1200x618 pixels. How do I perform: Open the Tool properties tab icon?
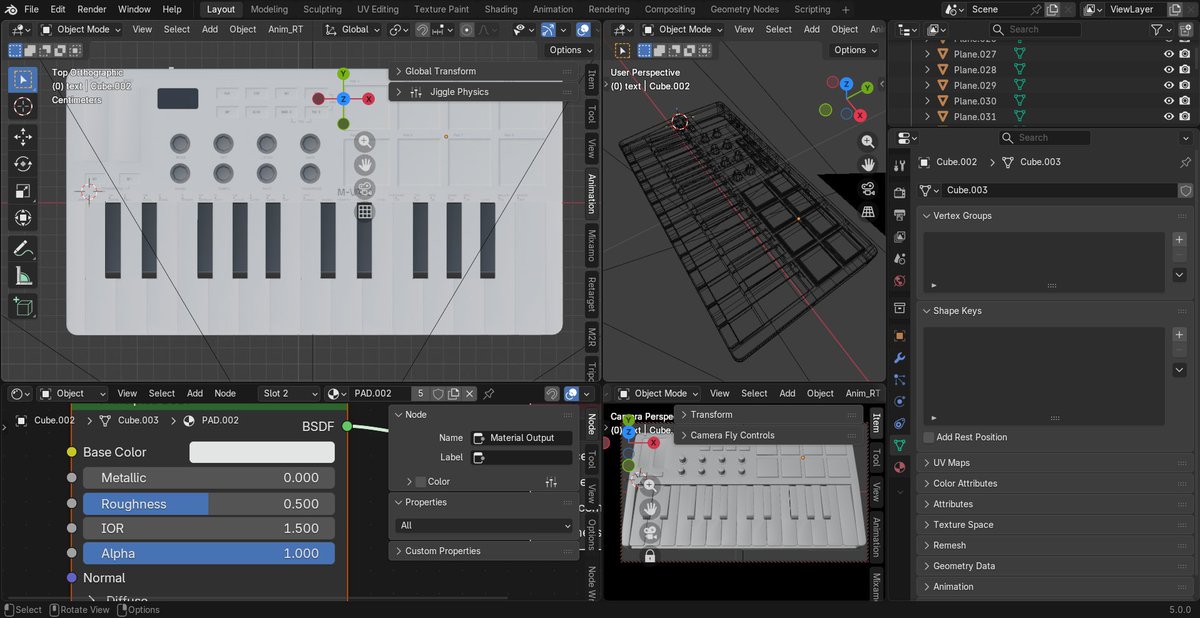899,166
